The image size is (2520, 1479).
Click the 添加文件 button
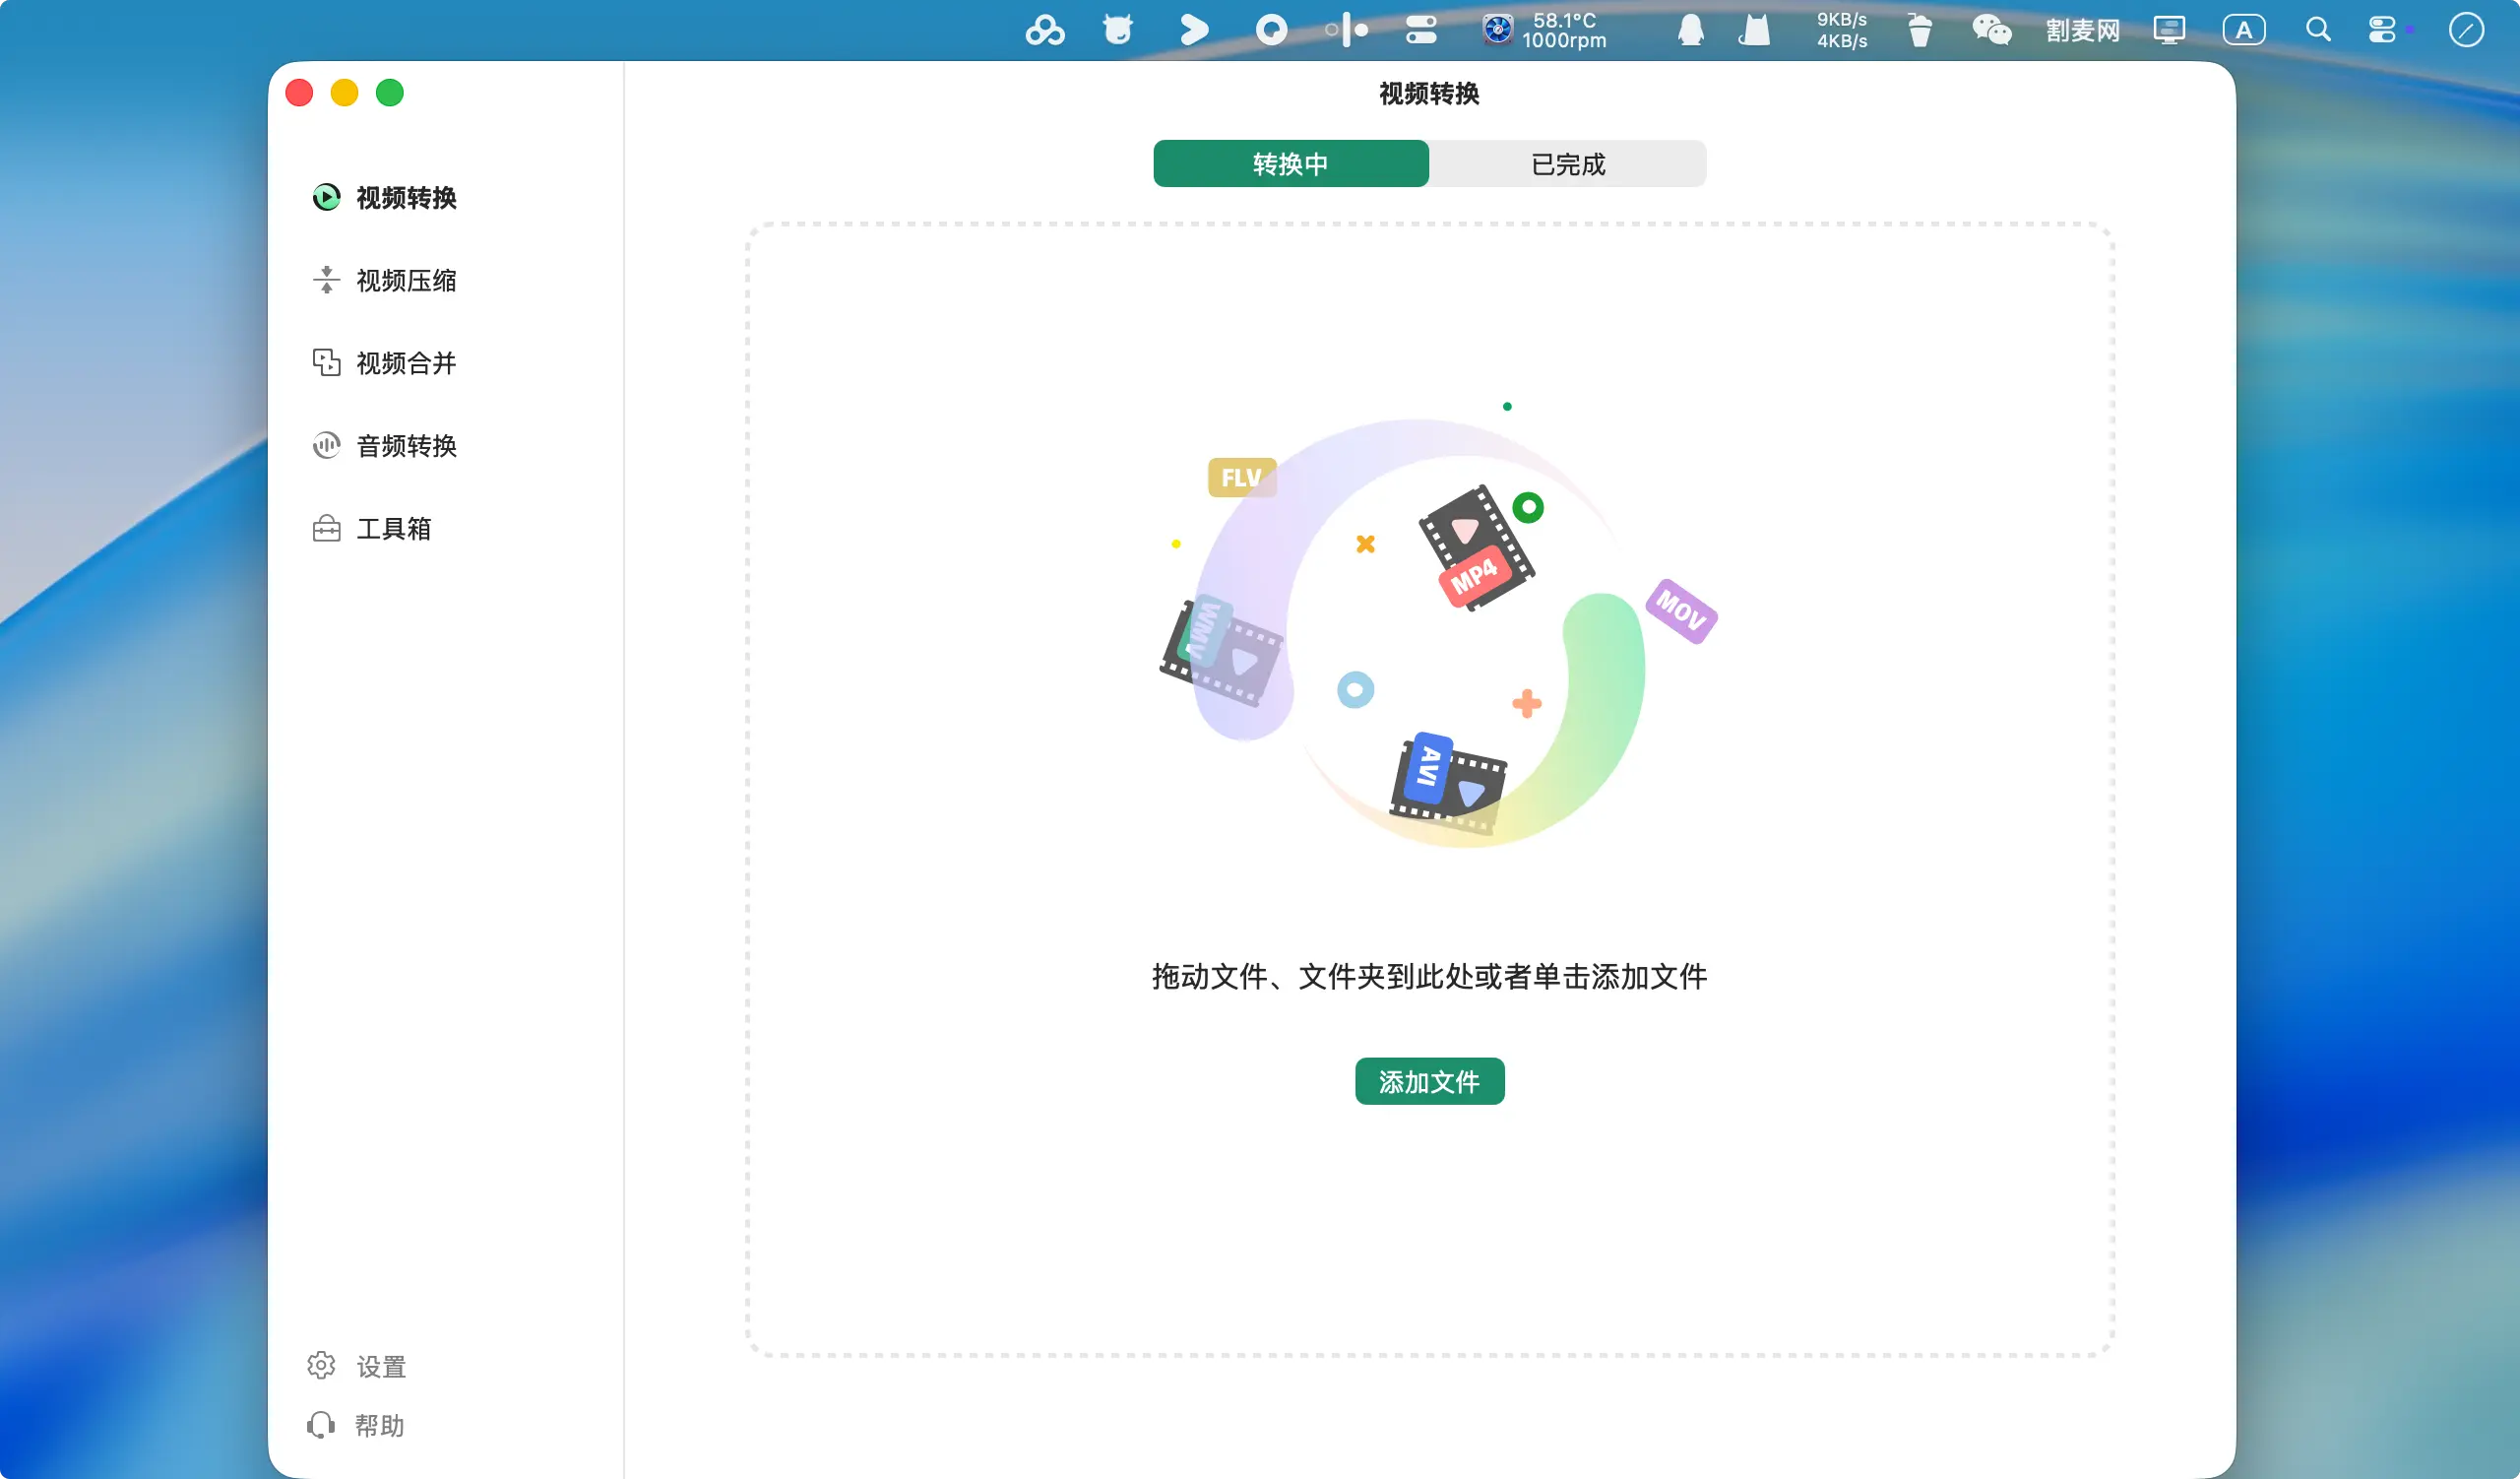(1428, 1081)
